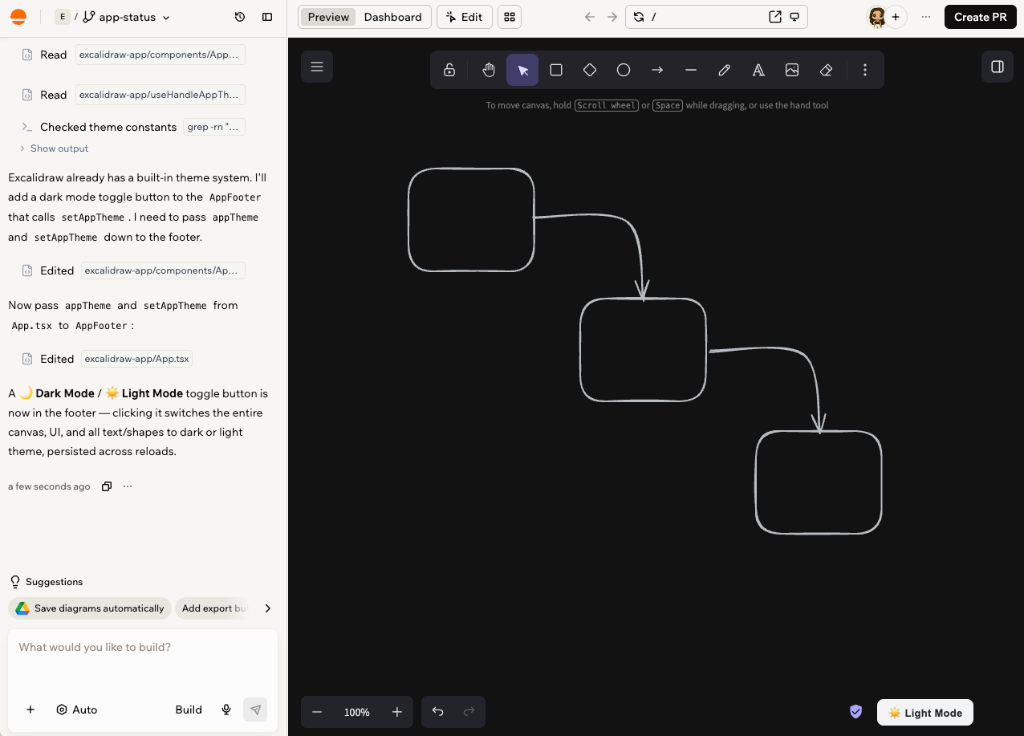Open the version history icon
The width and height of the screenshot is (1024, 736).
(x=240, y=17)
